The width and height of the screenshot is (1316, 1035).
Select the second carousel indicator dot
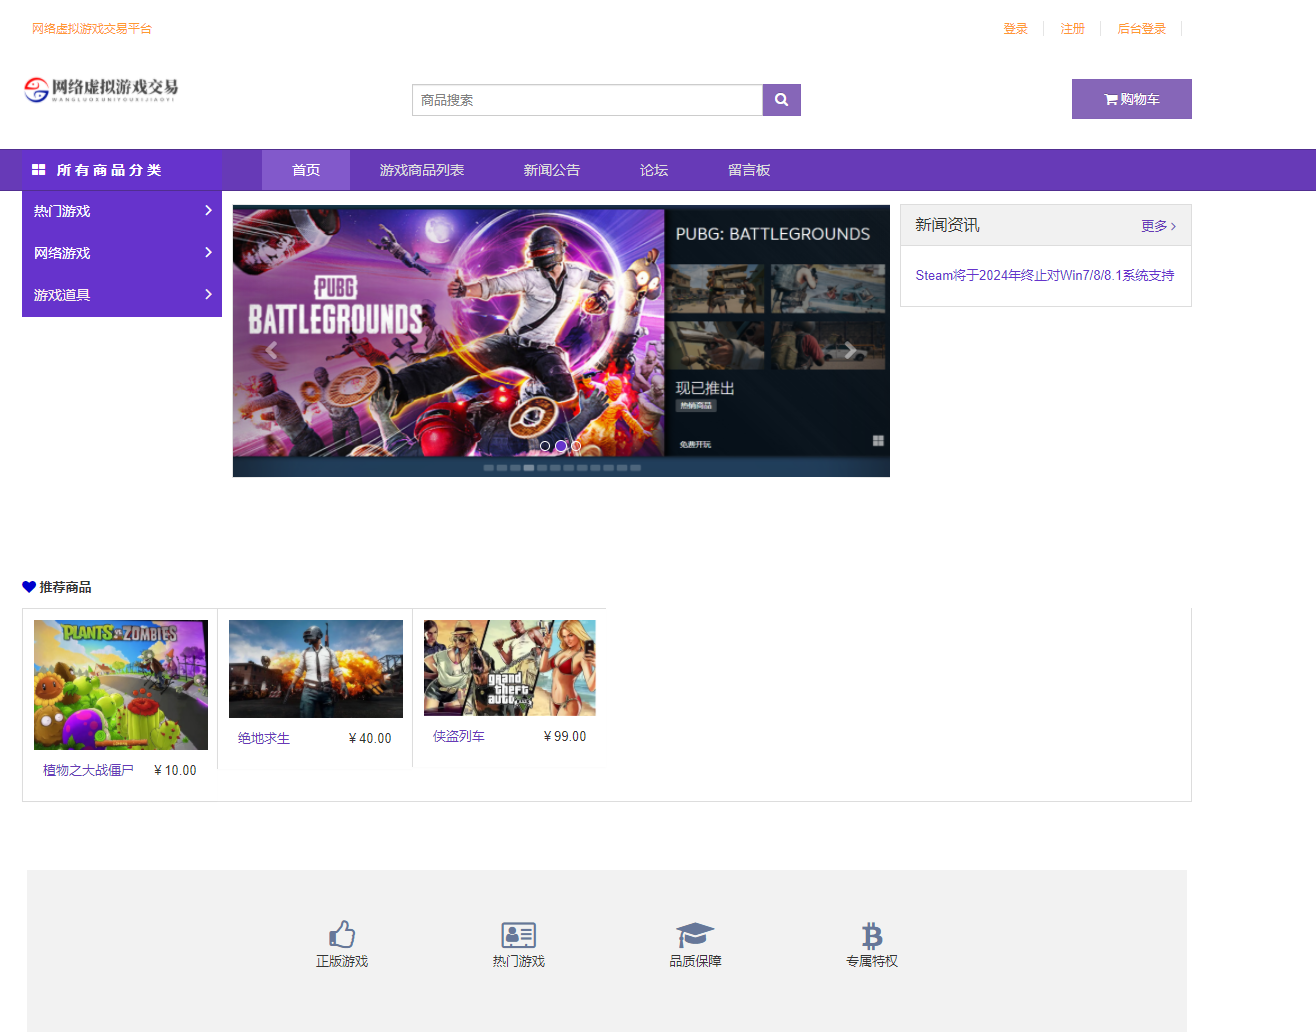click(561, 446)
